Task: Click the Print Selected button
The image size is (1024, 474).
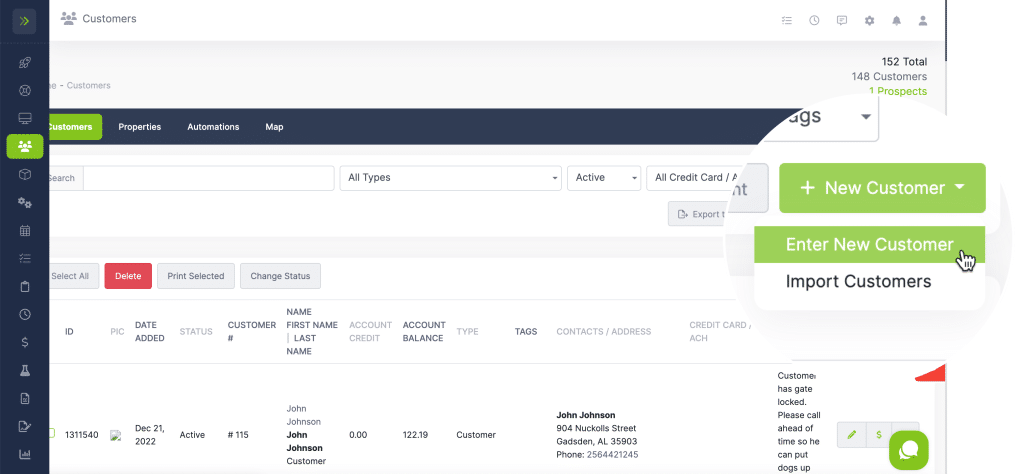Action: click(x=196, y=276)
